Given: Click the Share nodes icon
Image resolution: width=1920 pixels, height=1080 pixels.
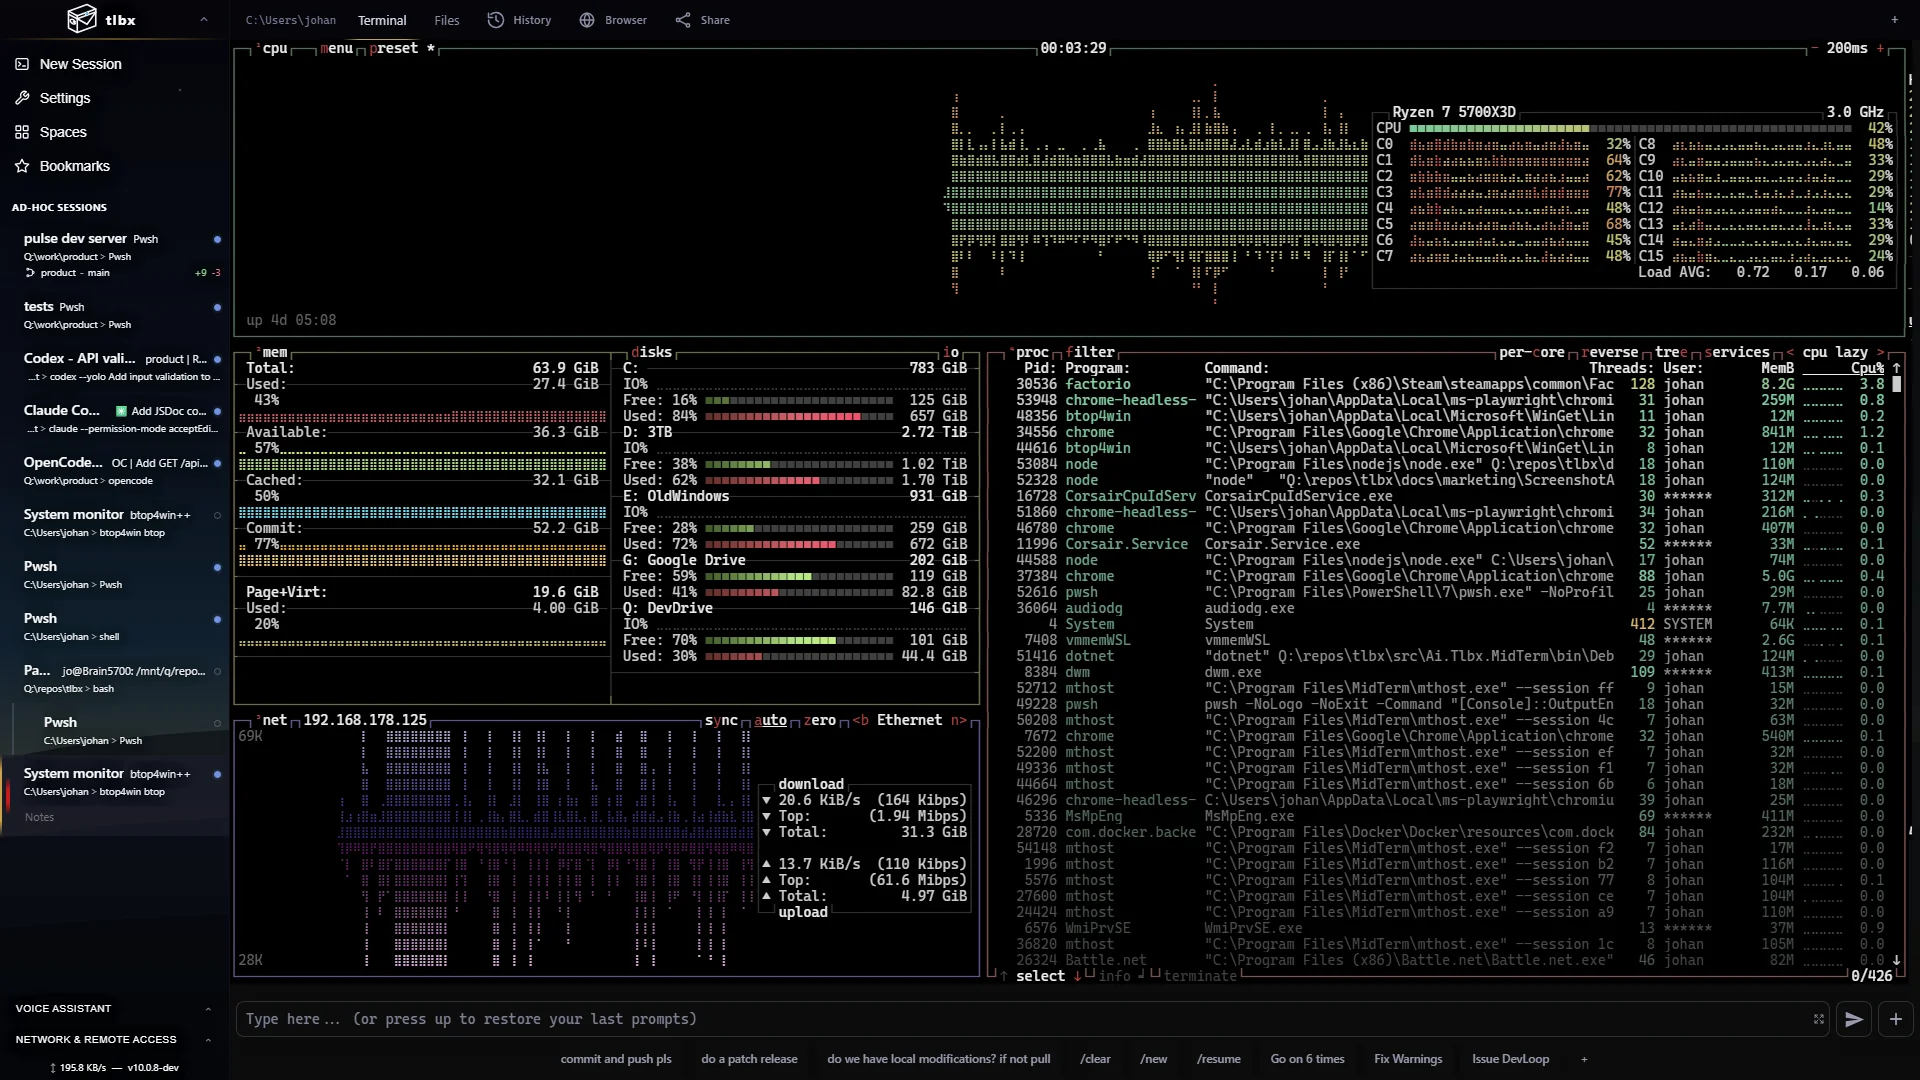Looking at the screenshot, I should pyautogui.click(x=683, y=20).
